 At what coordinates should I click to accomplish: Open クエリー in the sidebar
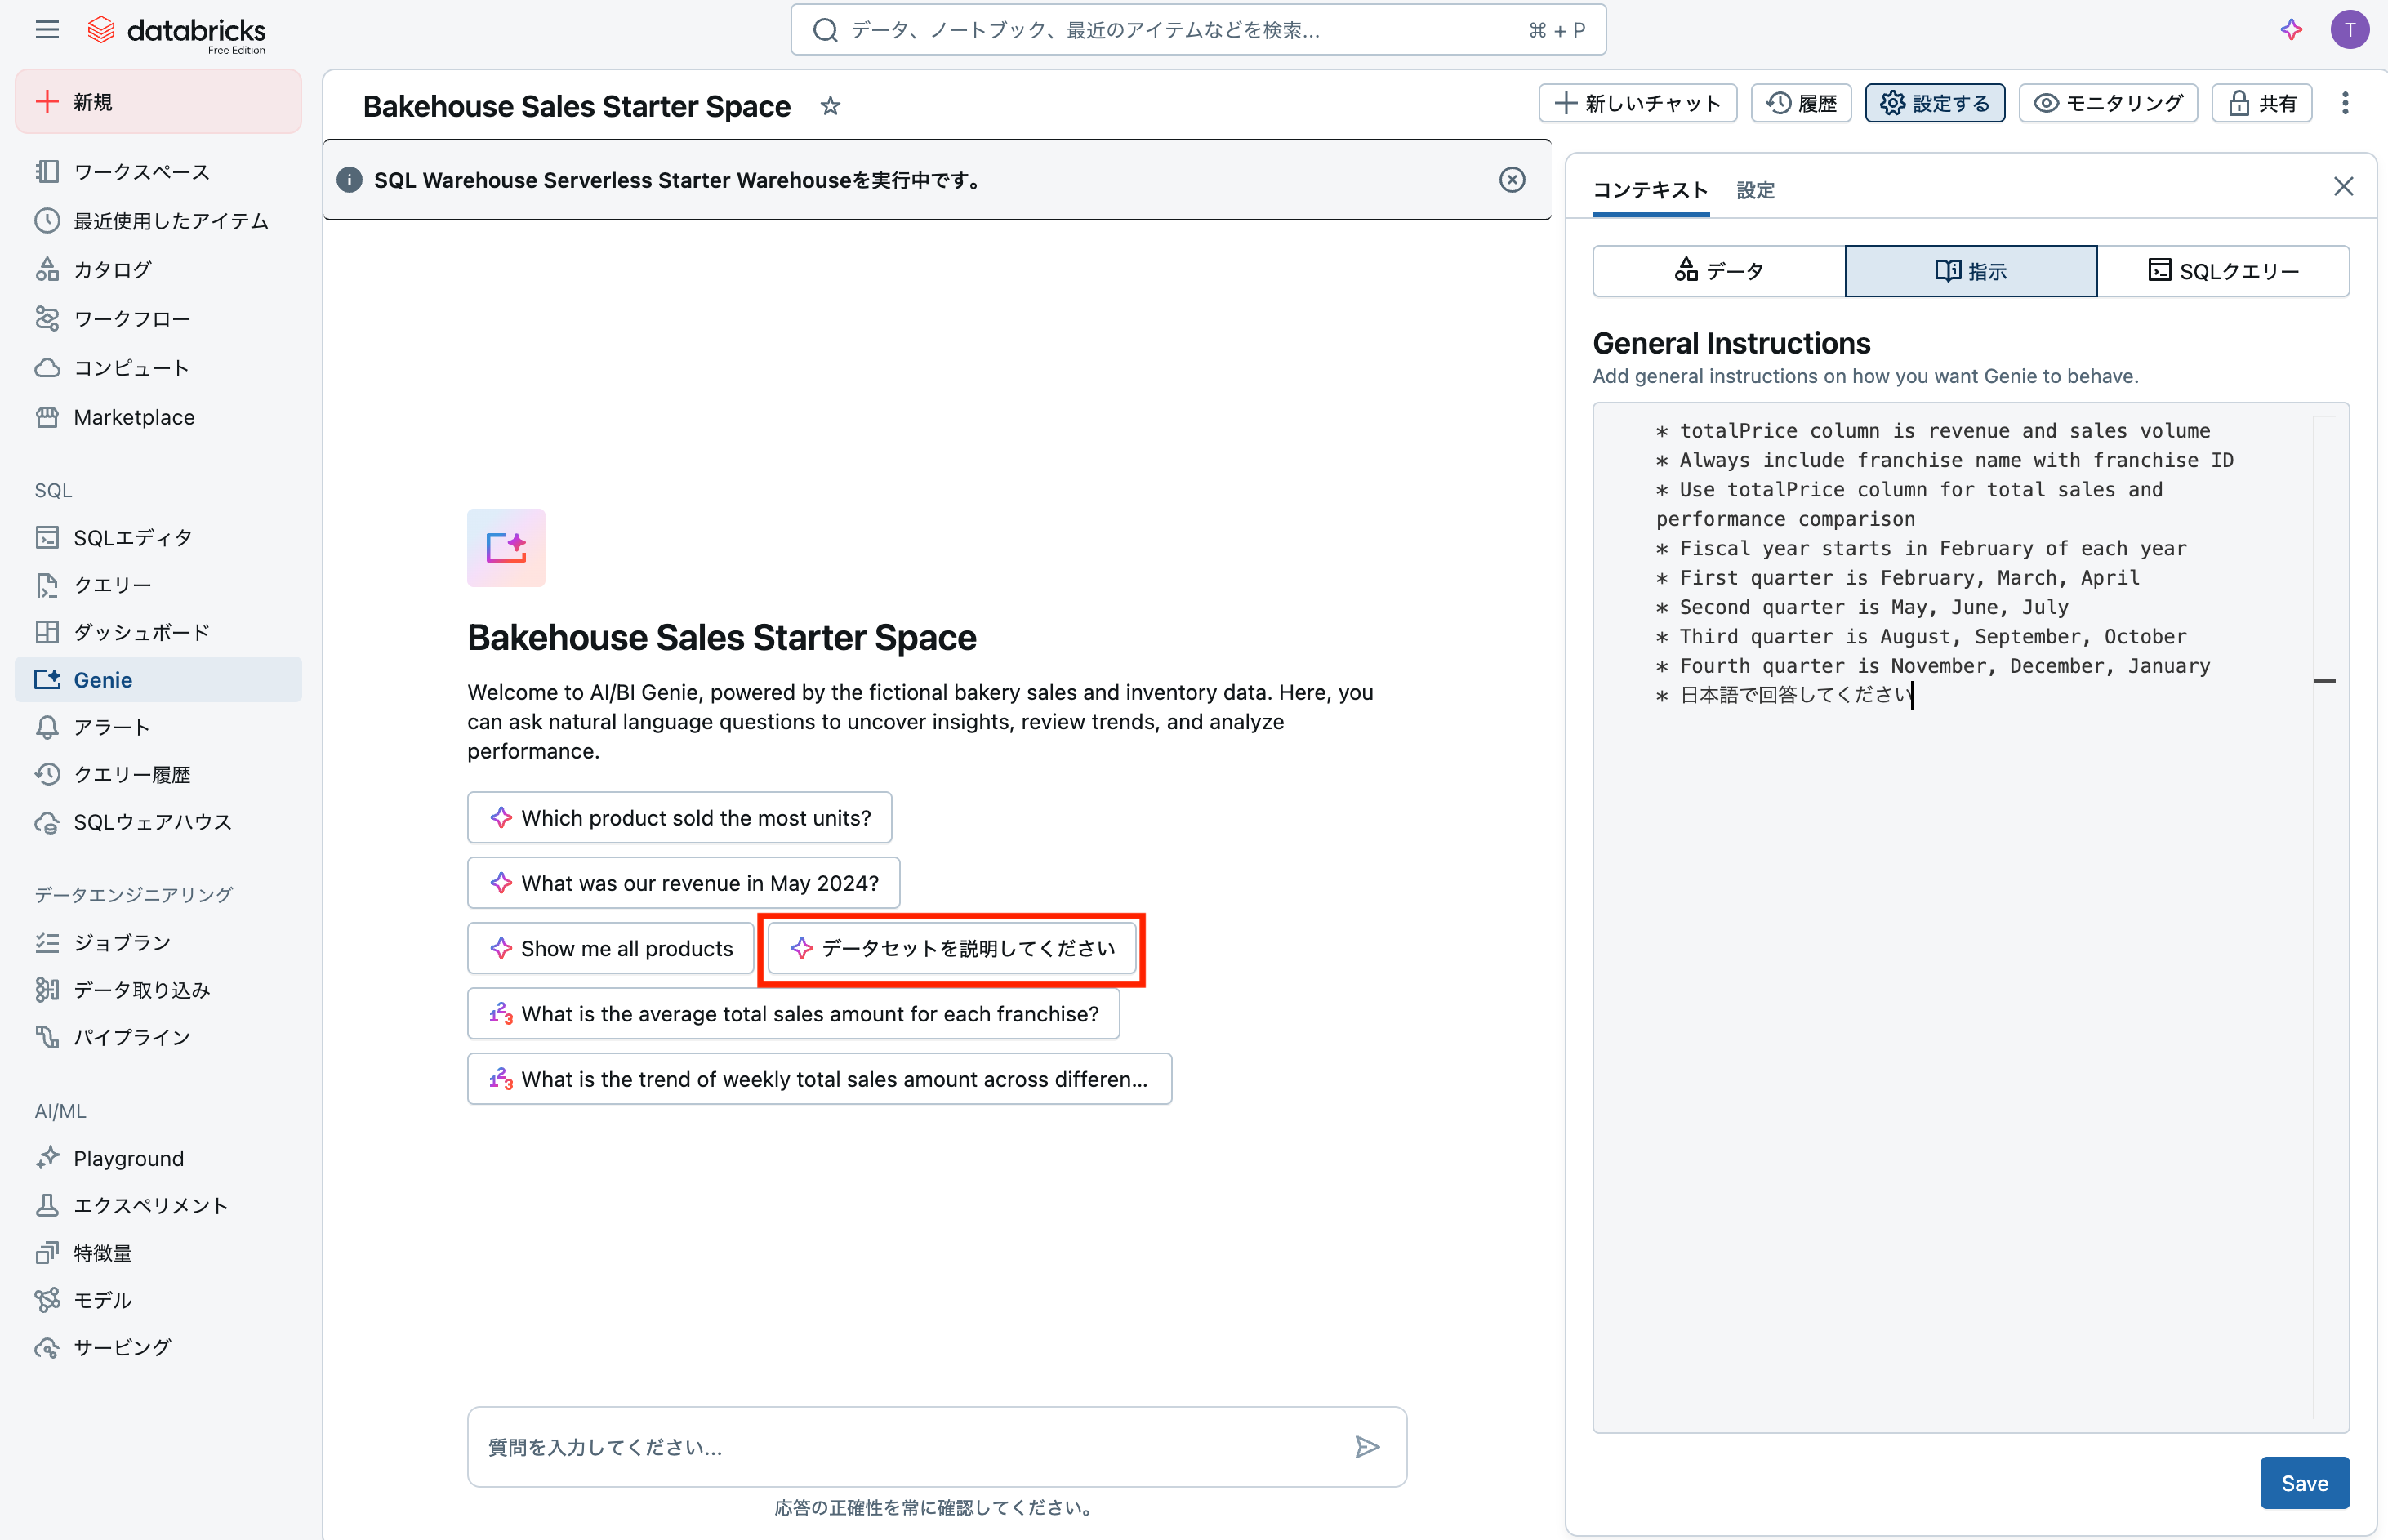click(x=158, y=585)
